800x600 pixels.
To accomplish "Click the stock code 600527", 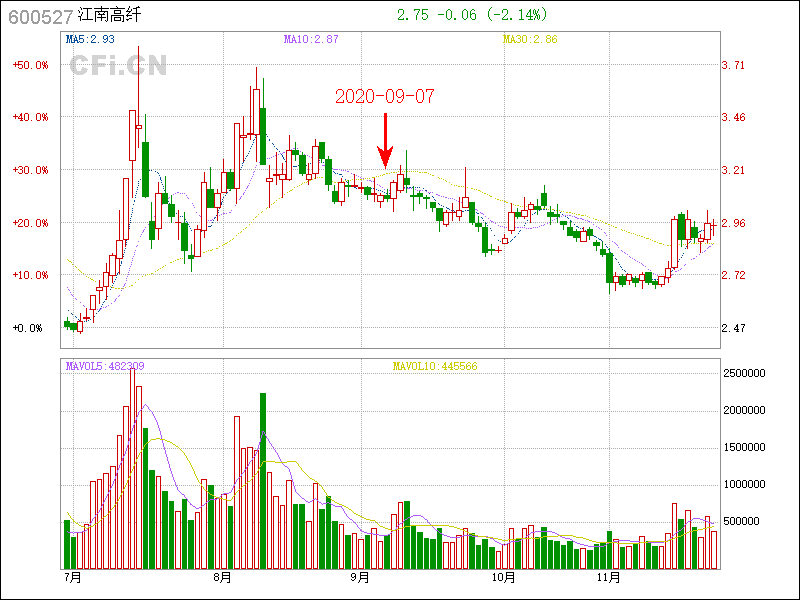I will coord(40,16).
